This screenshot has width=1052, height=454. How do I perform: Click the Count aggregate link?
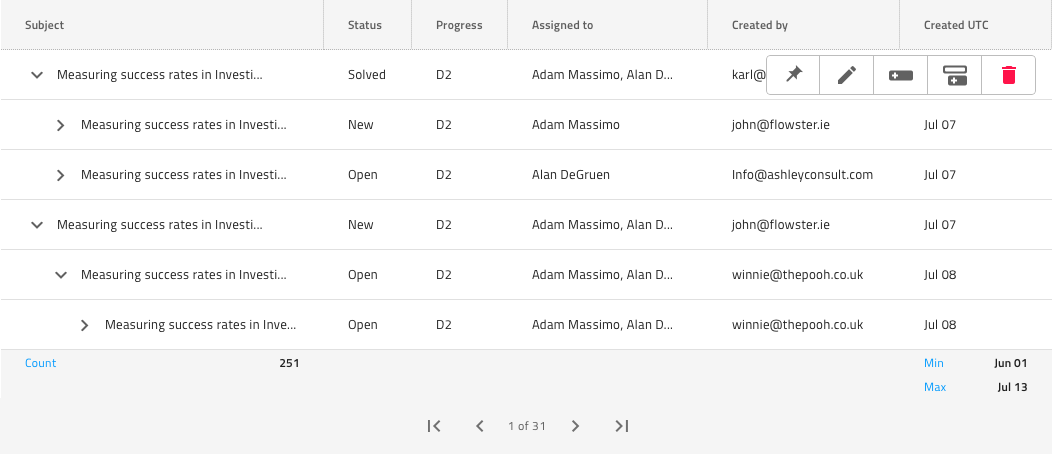coord(41,363)
